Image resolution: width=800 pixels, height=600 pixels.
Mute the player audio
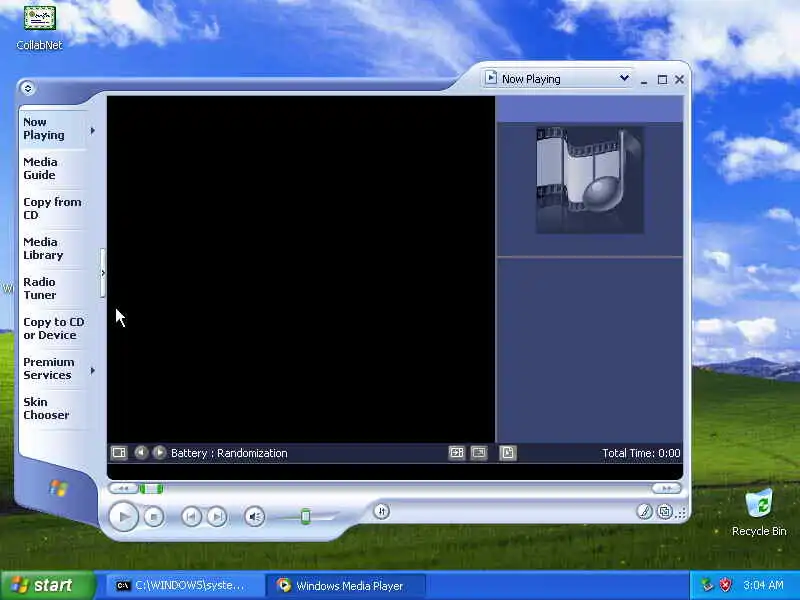(x=254, y=517)
